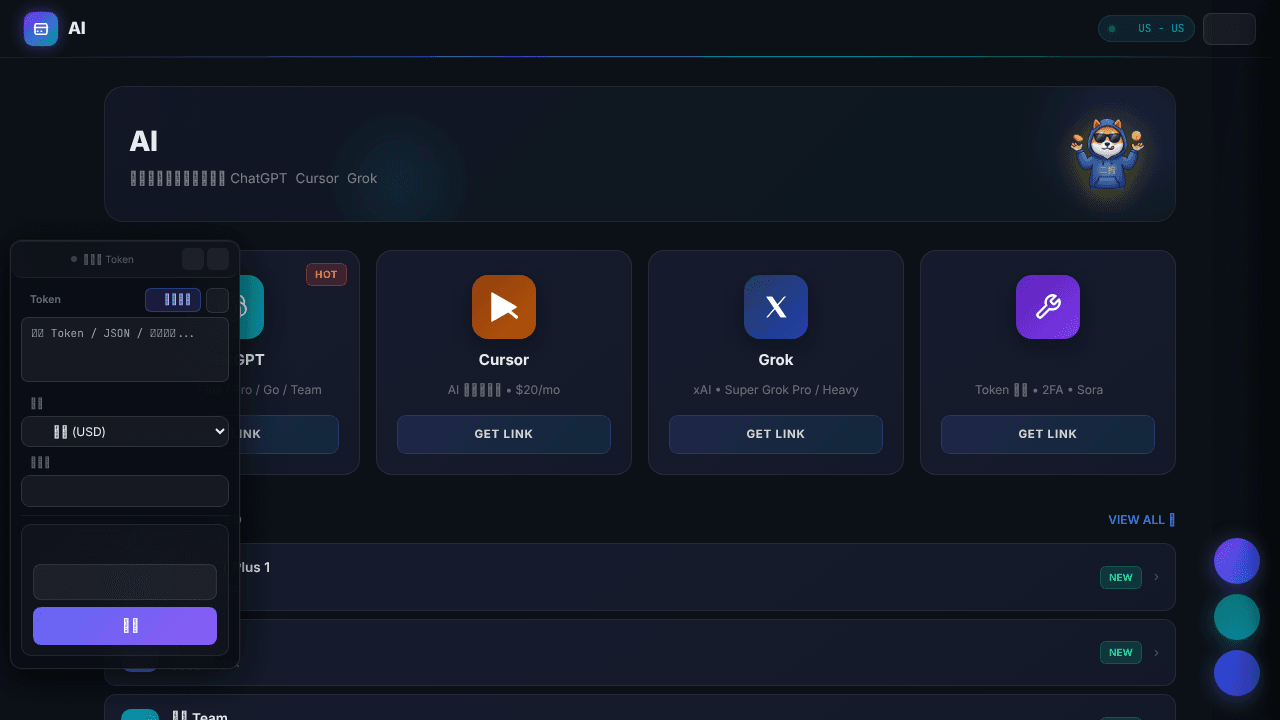This screenshot has width=1280, height=720.
Task: Click the purple wrench tools icon
Action: click(x=1048, y=307)
